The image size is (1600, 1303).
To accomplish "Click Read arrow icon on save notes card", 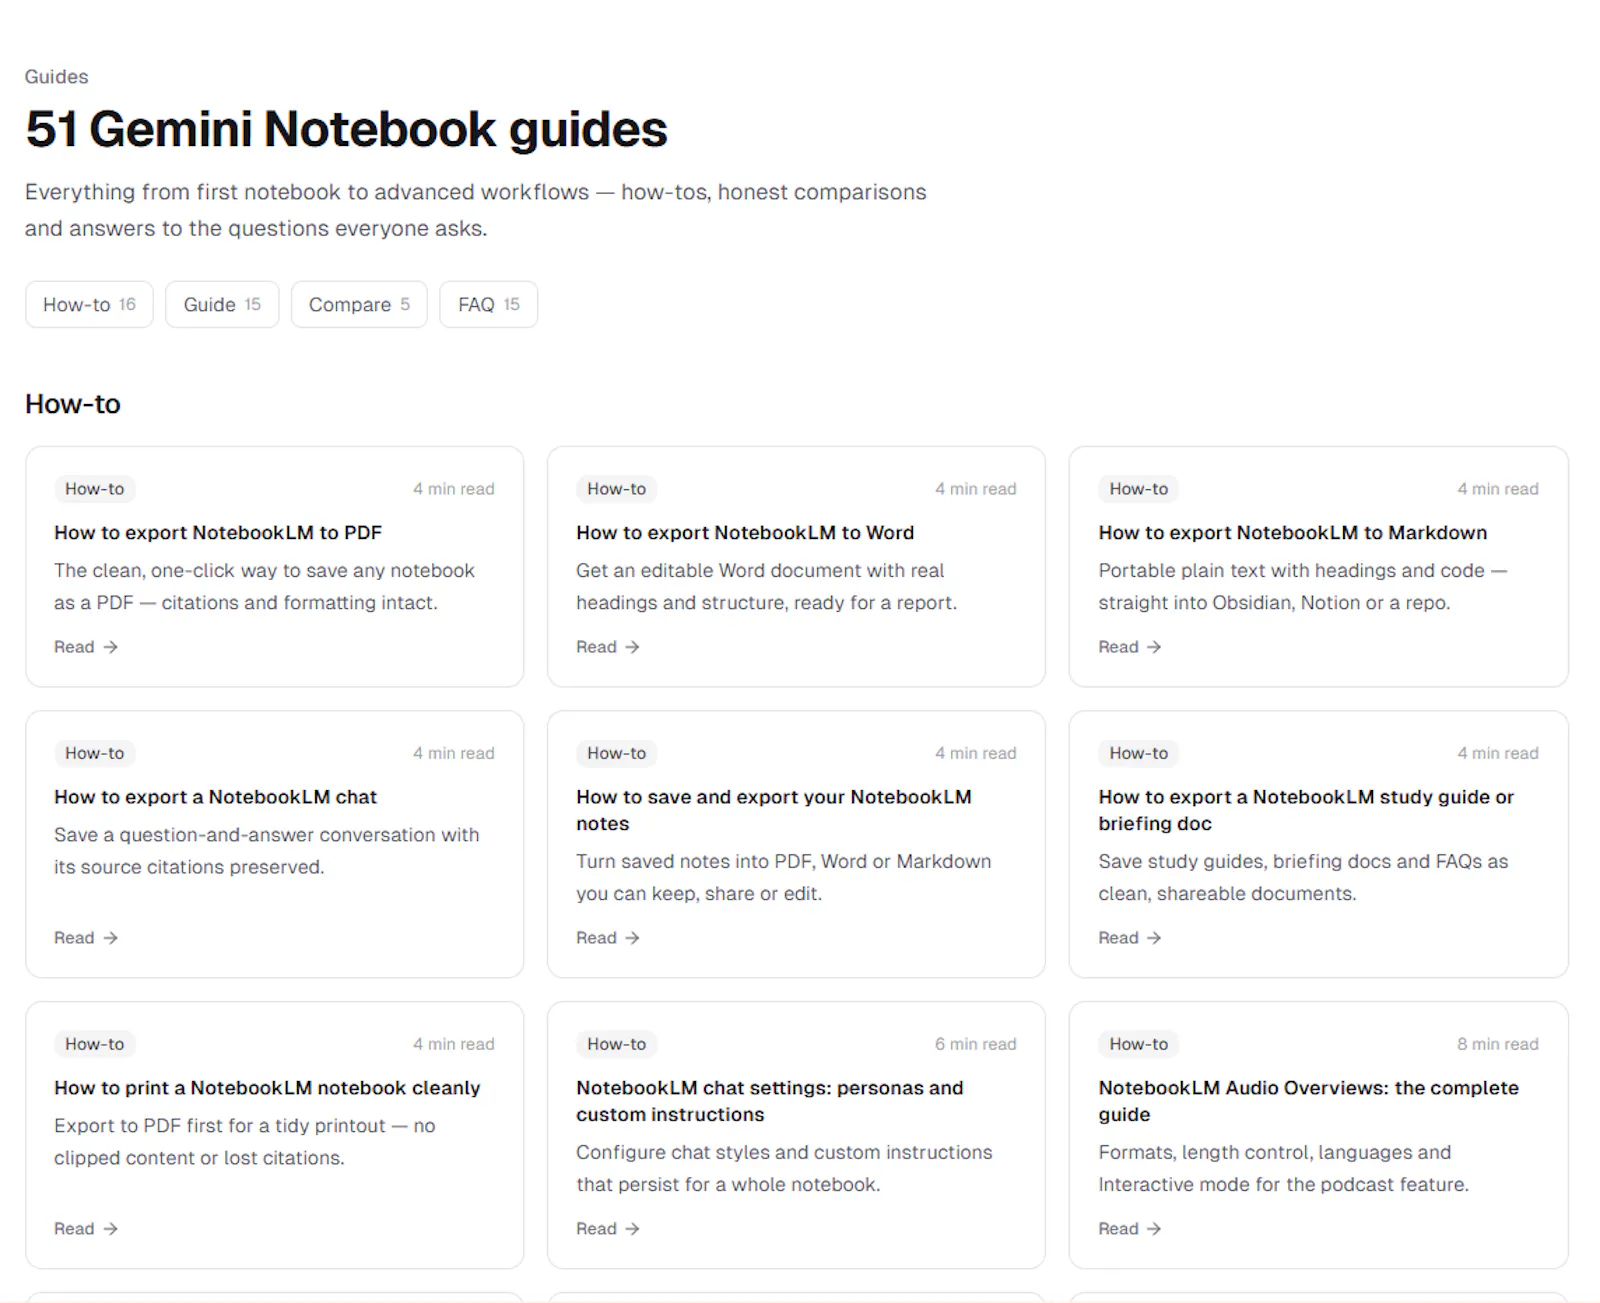I will tap(633, 938).
